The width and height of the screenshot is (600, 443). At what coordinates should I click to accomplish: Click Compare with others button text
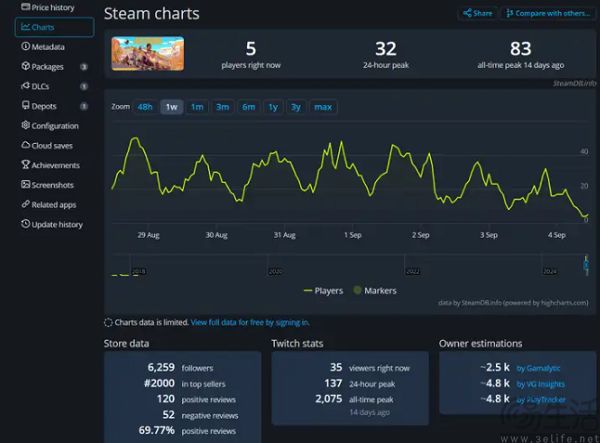553,13
